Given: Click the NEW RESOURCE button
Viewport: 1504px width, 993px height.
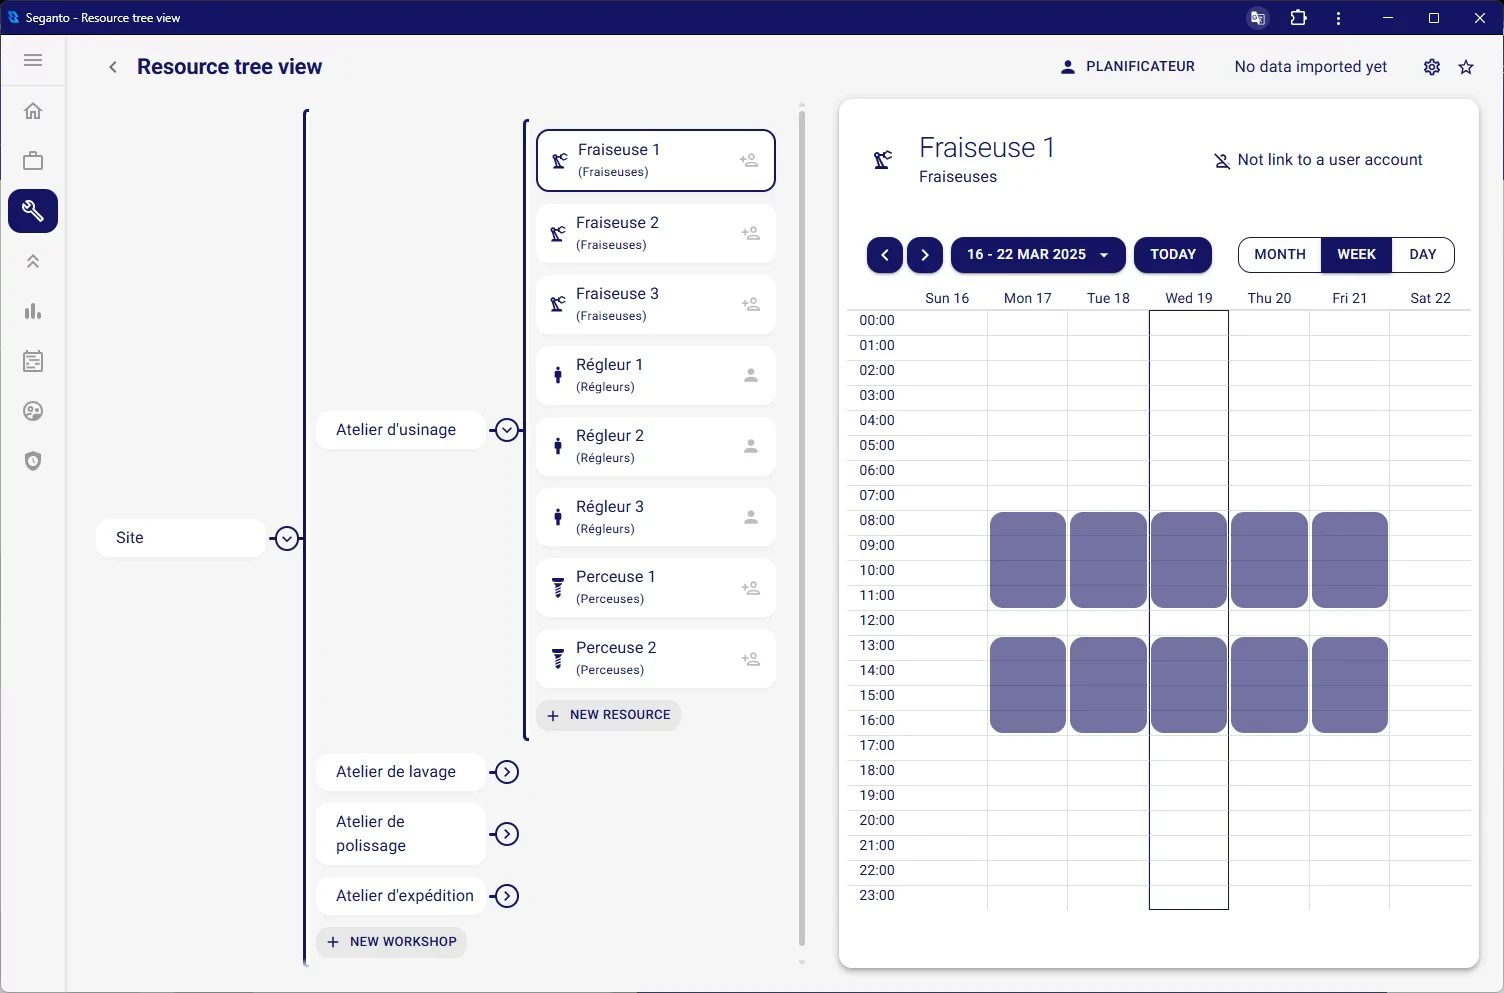Looking at the screenshot, I should pos(608,715).
